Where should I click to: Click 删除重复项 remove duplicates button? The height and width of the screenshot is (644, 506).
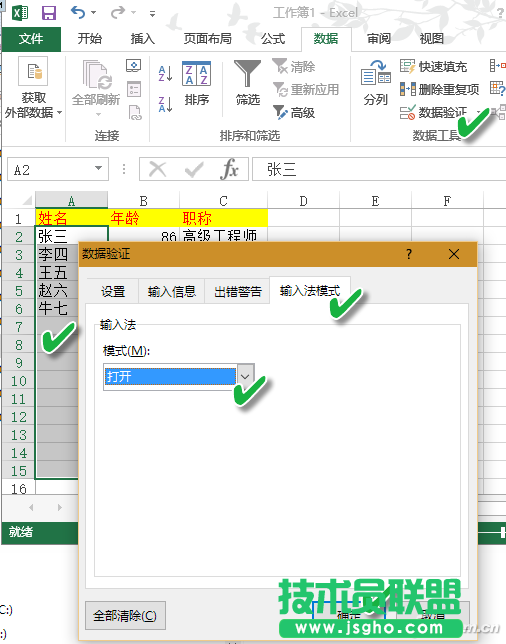click(439, 90)
